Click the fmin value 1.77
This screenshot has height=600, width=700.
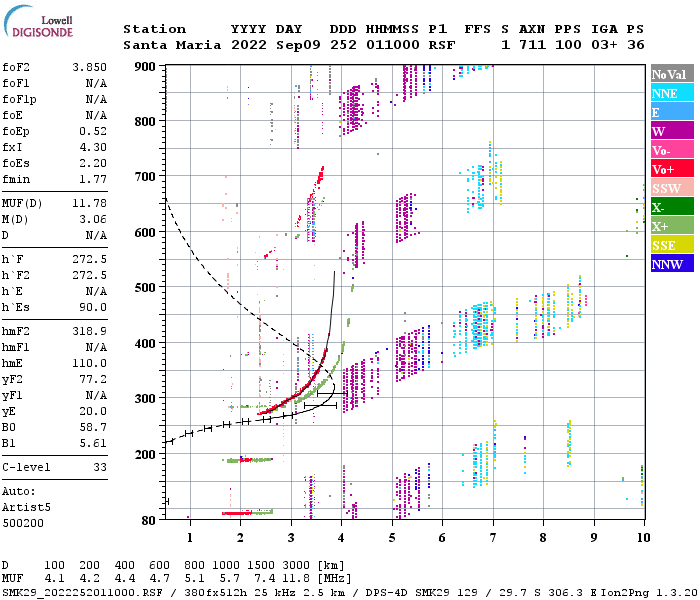pyautogui.click(x=93, y=179)
